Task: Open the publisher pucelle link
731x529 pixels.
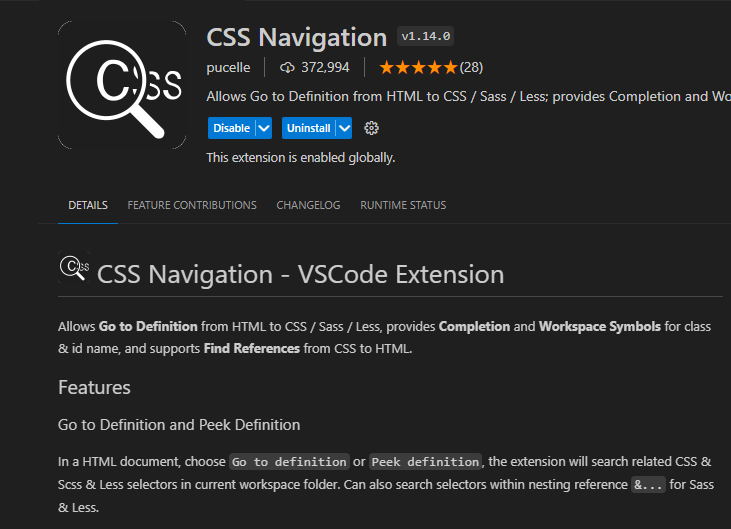Action: point(228,68)
